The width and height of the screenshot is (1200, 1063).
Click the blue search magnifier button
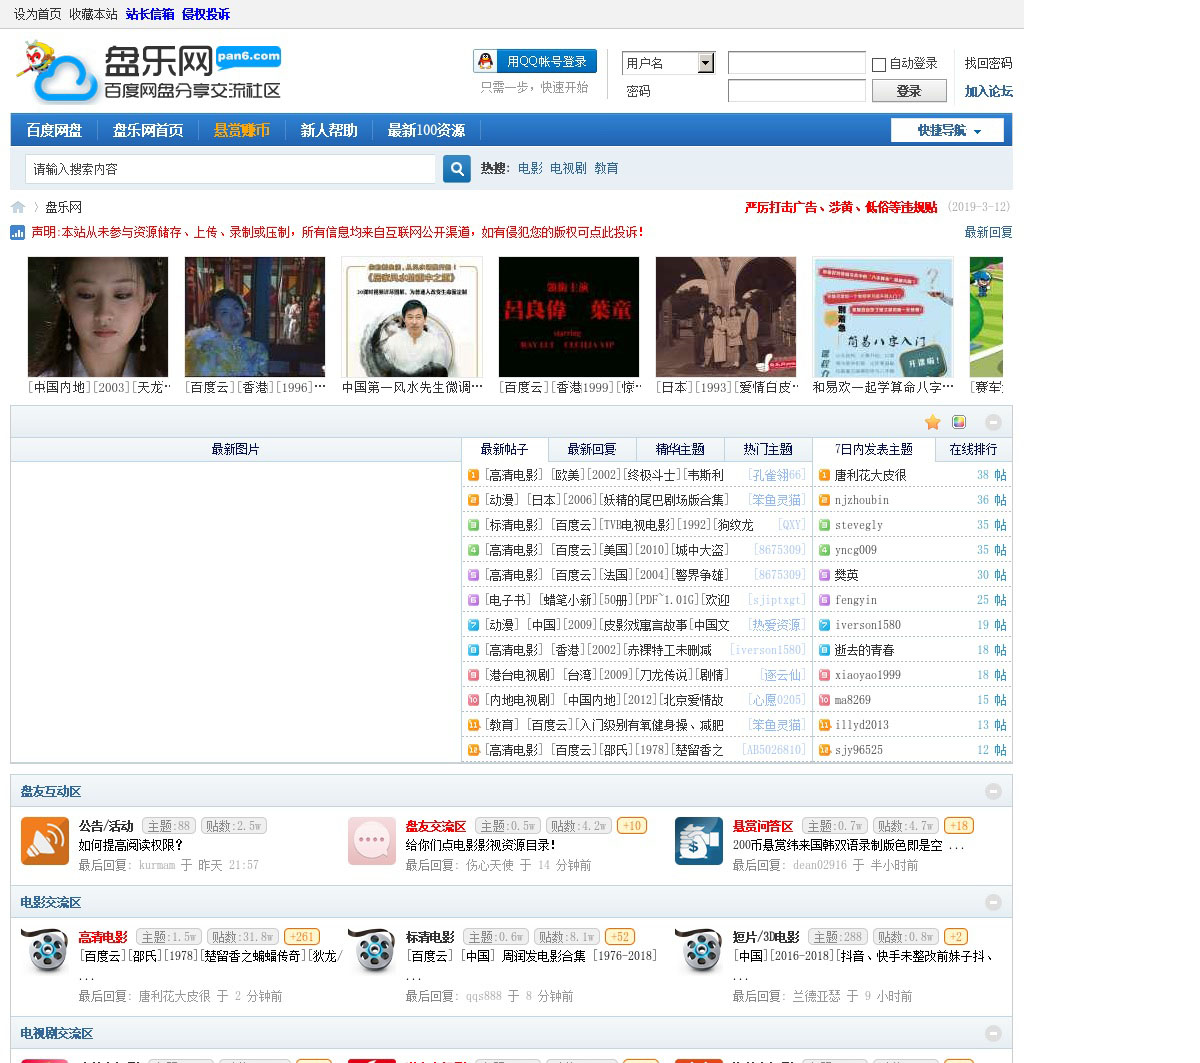457,168
